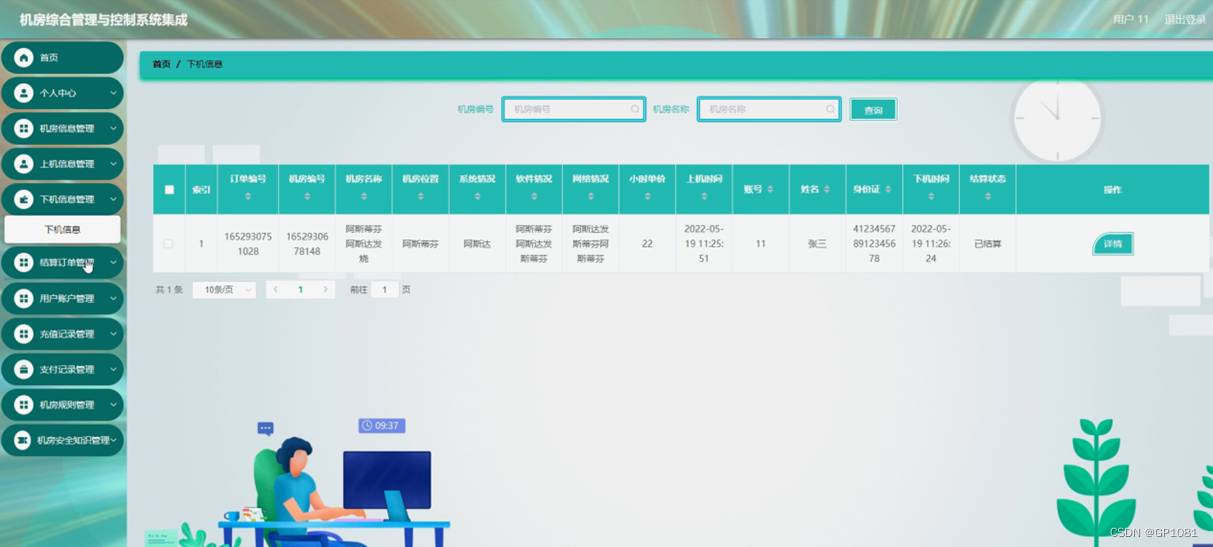Click the 用户 11 label in header
Screen dimensions: 1213x547
coord(1131,19)
